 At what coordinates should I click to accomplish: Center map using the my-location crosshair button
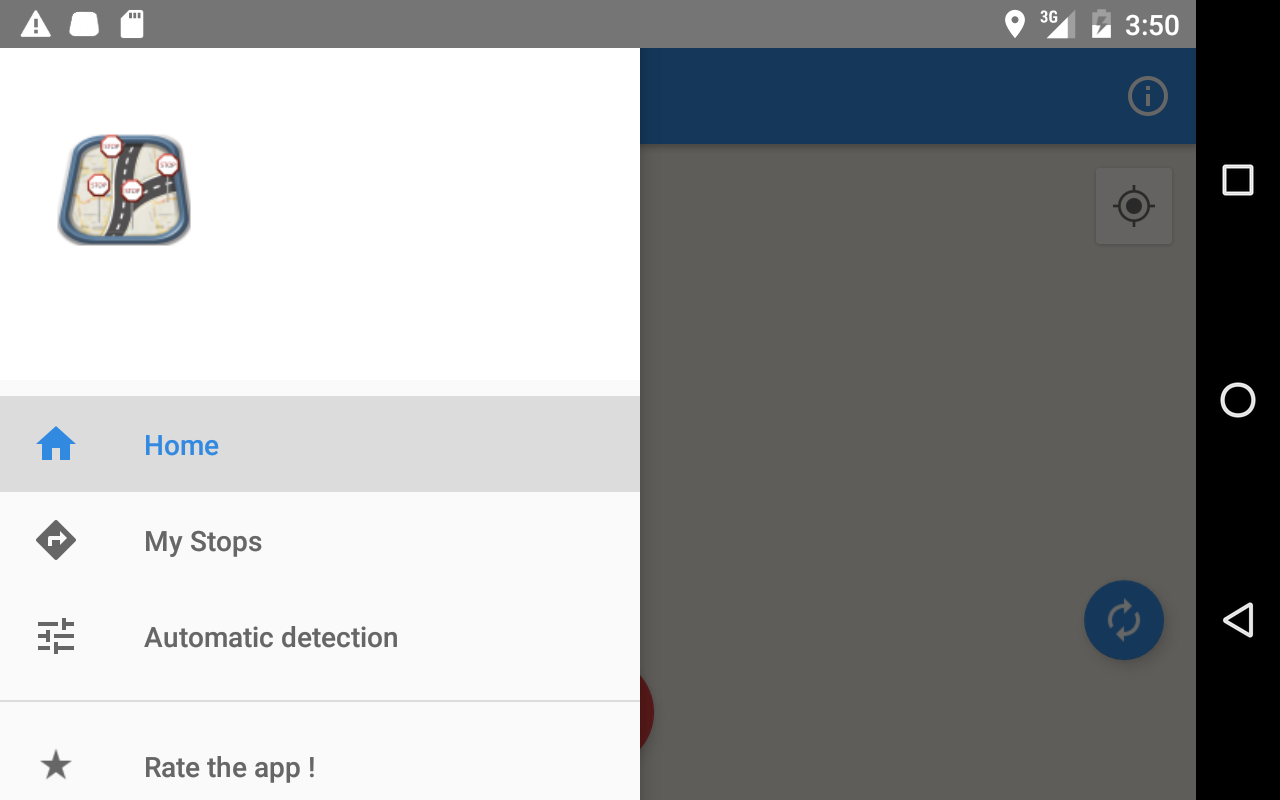1134,206
